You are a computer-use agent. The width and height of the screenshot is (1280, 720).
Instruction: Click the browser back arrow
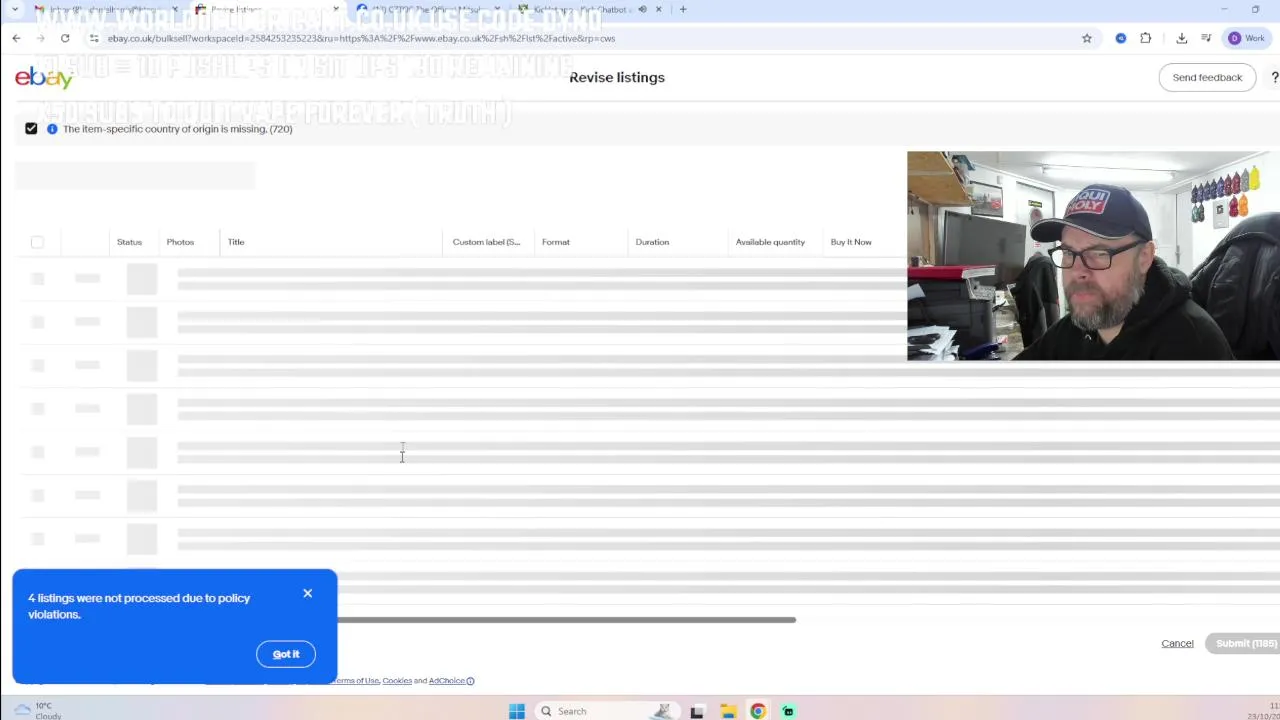pos(16,38)
